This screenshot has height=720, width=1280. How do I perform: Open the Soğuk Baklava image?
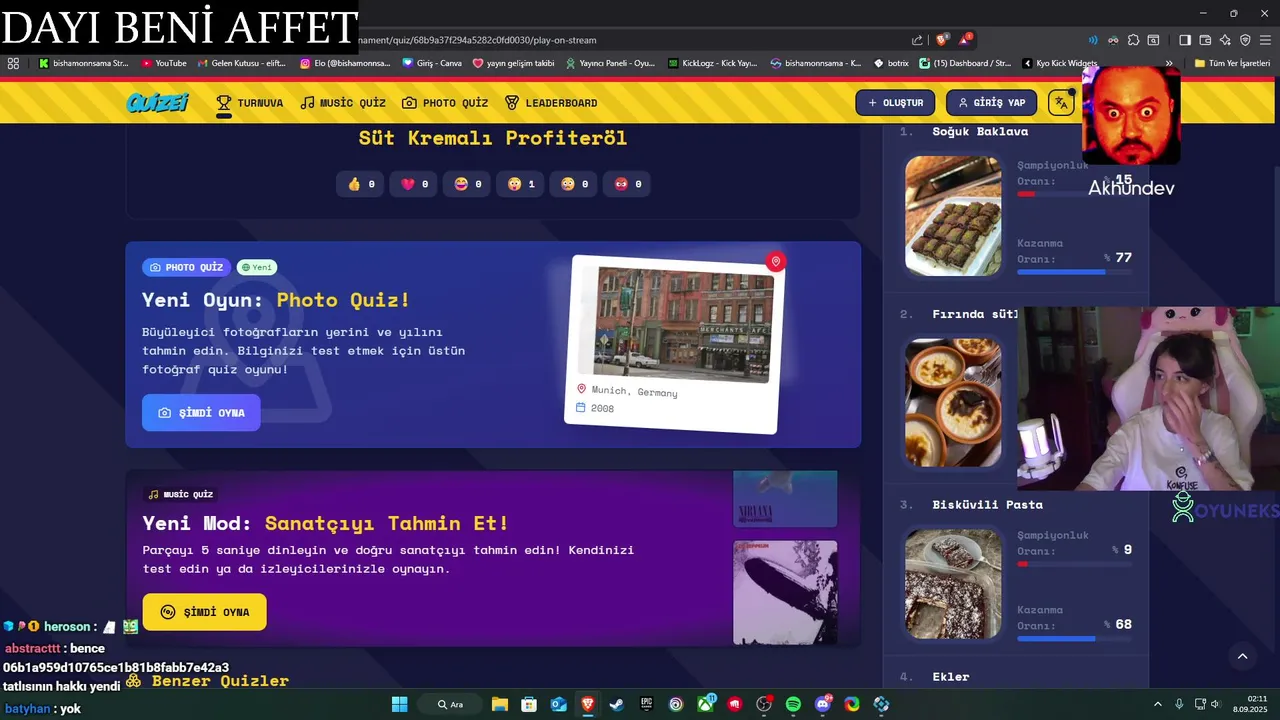(953, 215)
